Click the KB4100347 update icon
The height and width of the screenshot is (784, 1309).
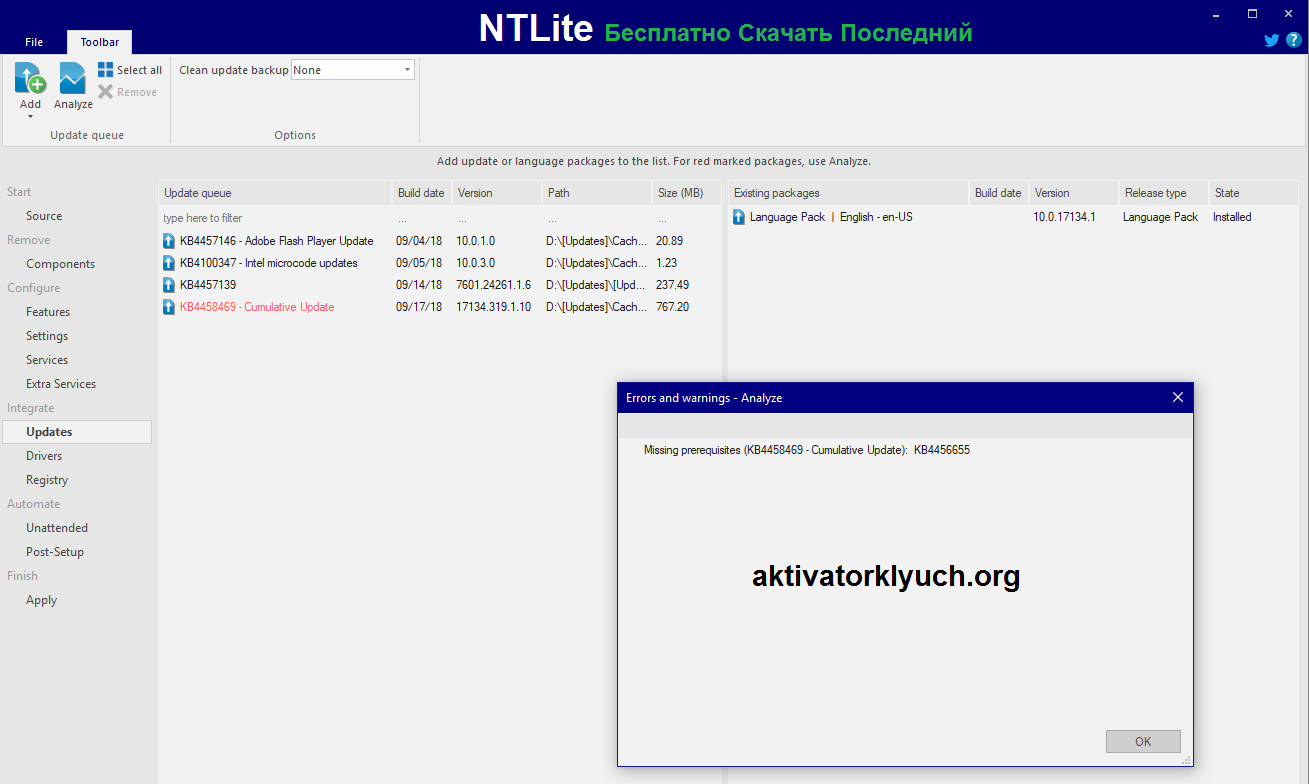[x=169, y=263]
